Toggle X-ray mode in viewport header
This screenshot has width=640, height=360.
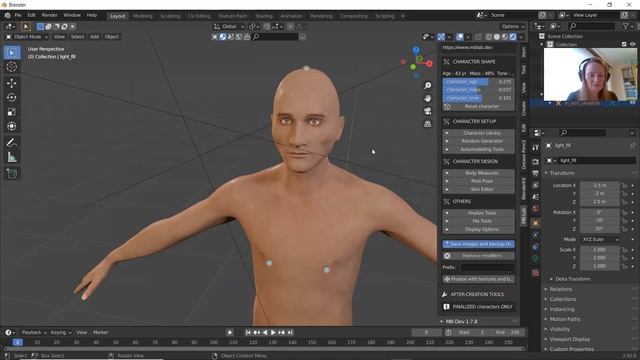click(478, 37)
